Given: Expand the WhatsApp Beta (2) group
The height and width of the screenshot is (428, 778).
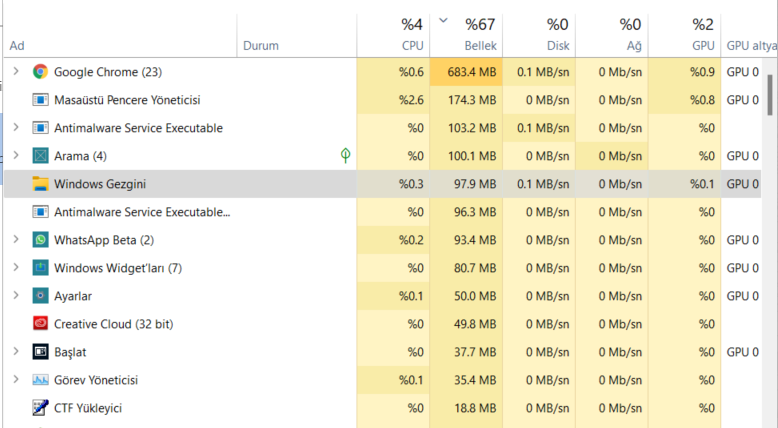Looking at the screenshot, I should [16, 240].
